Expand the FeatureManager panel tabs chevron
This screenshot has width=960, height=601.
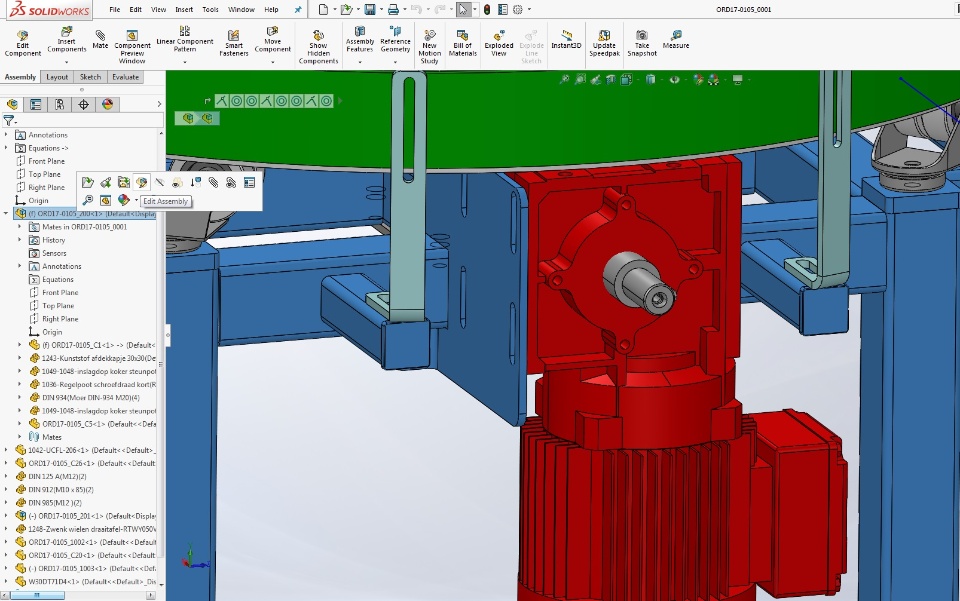[159, 105]
